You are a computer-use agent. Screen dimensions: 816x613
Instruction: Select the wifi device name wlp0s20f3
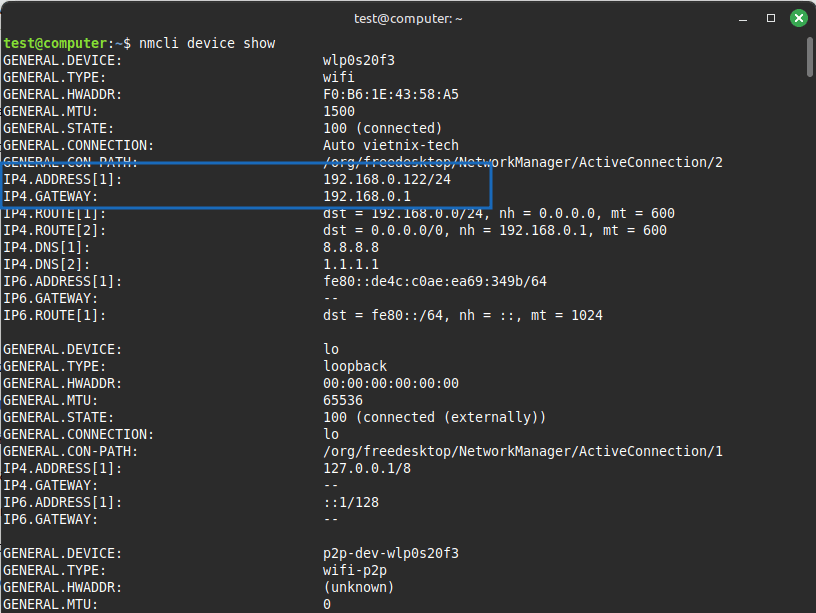[x=360, y=60]
